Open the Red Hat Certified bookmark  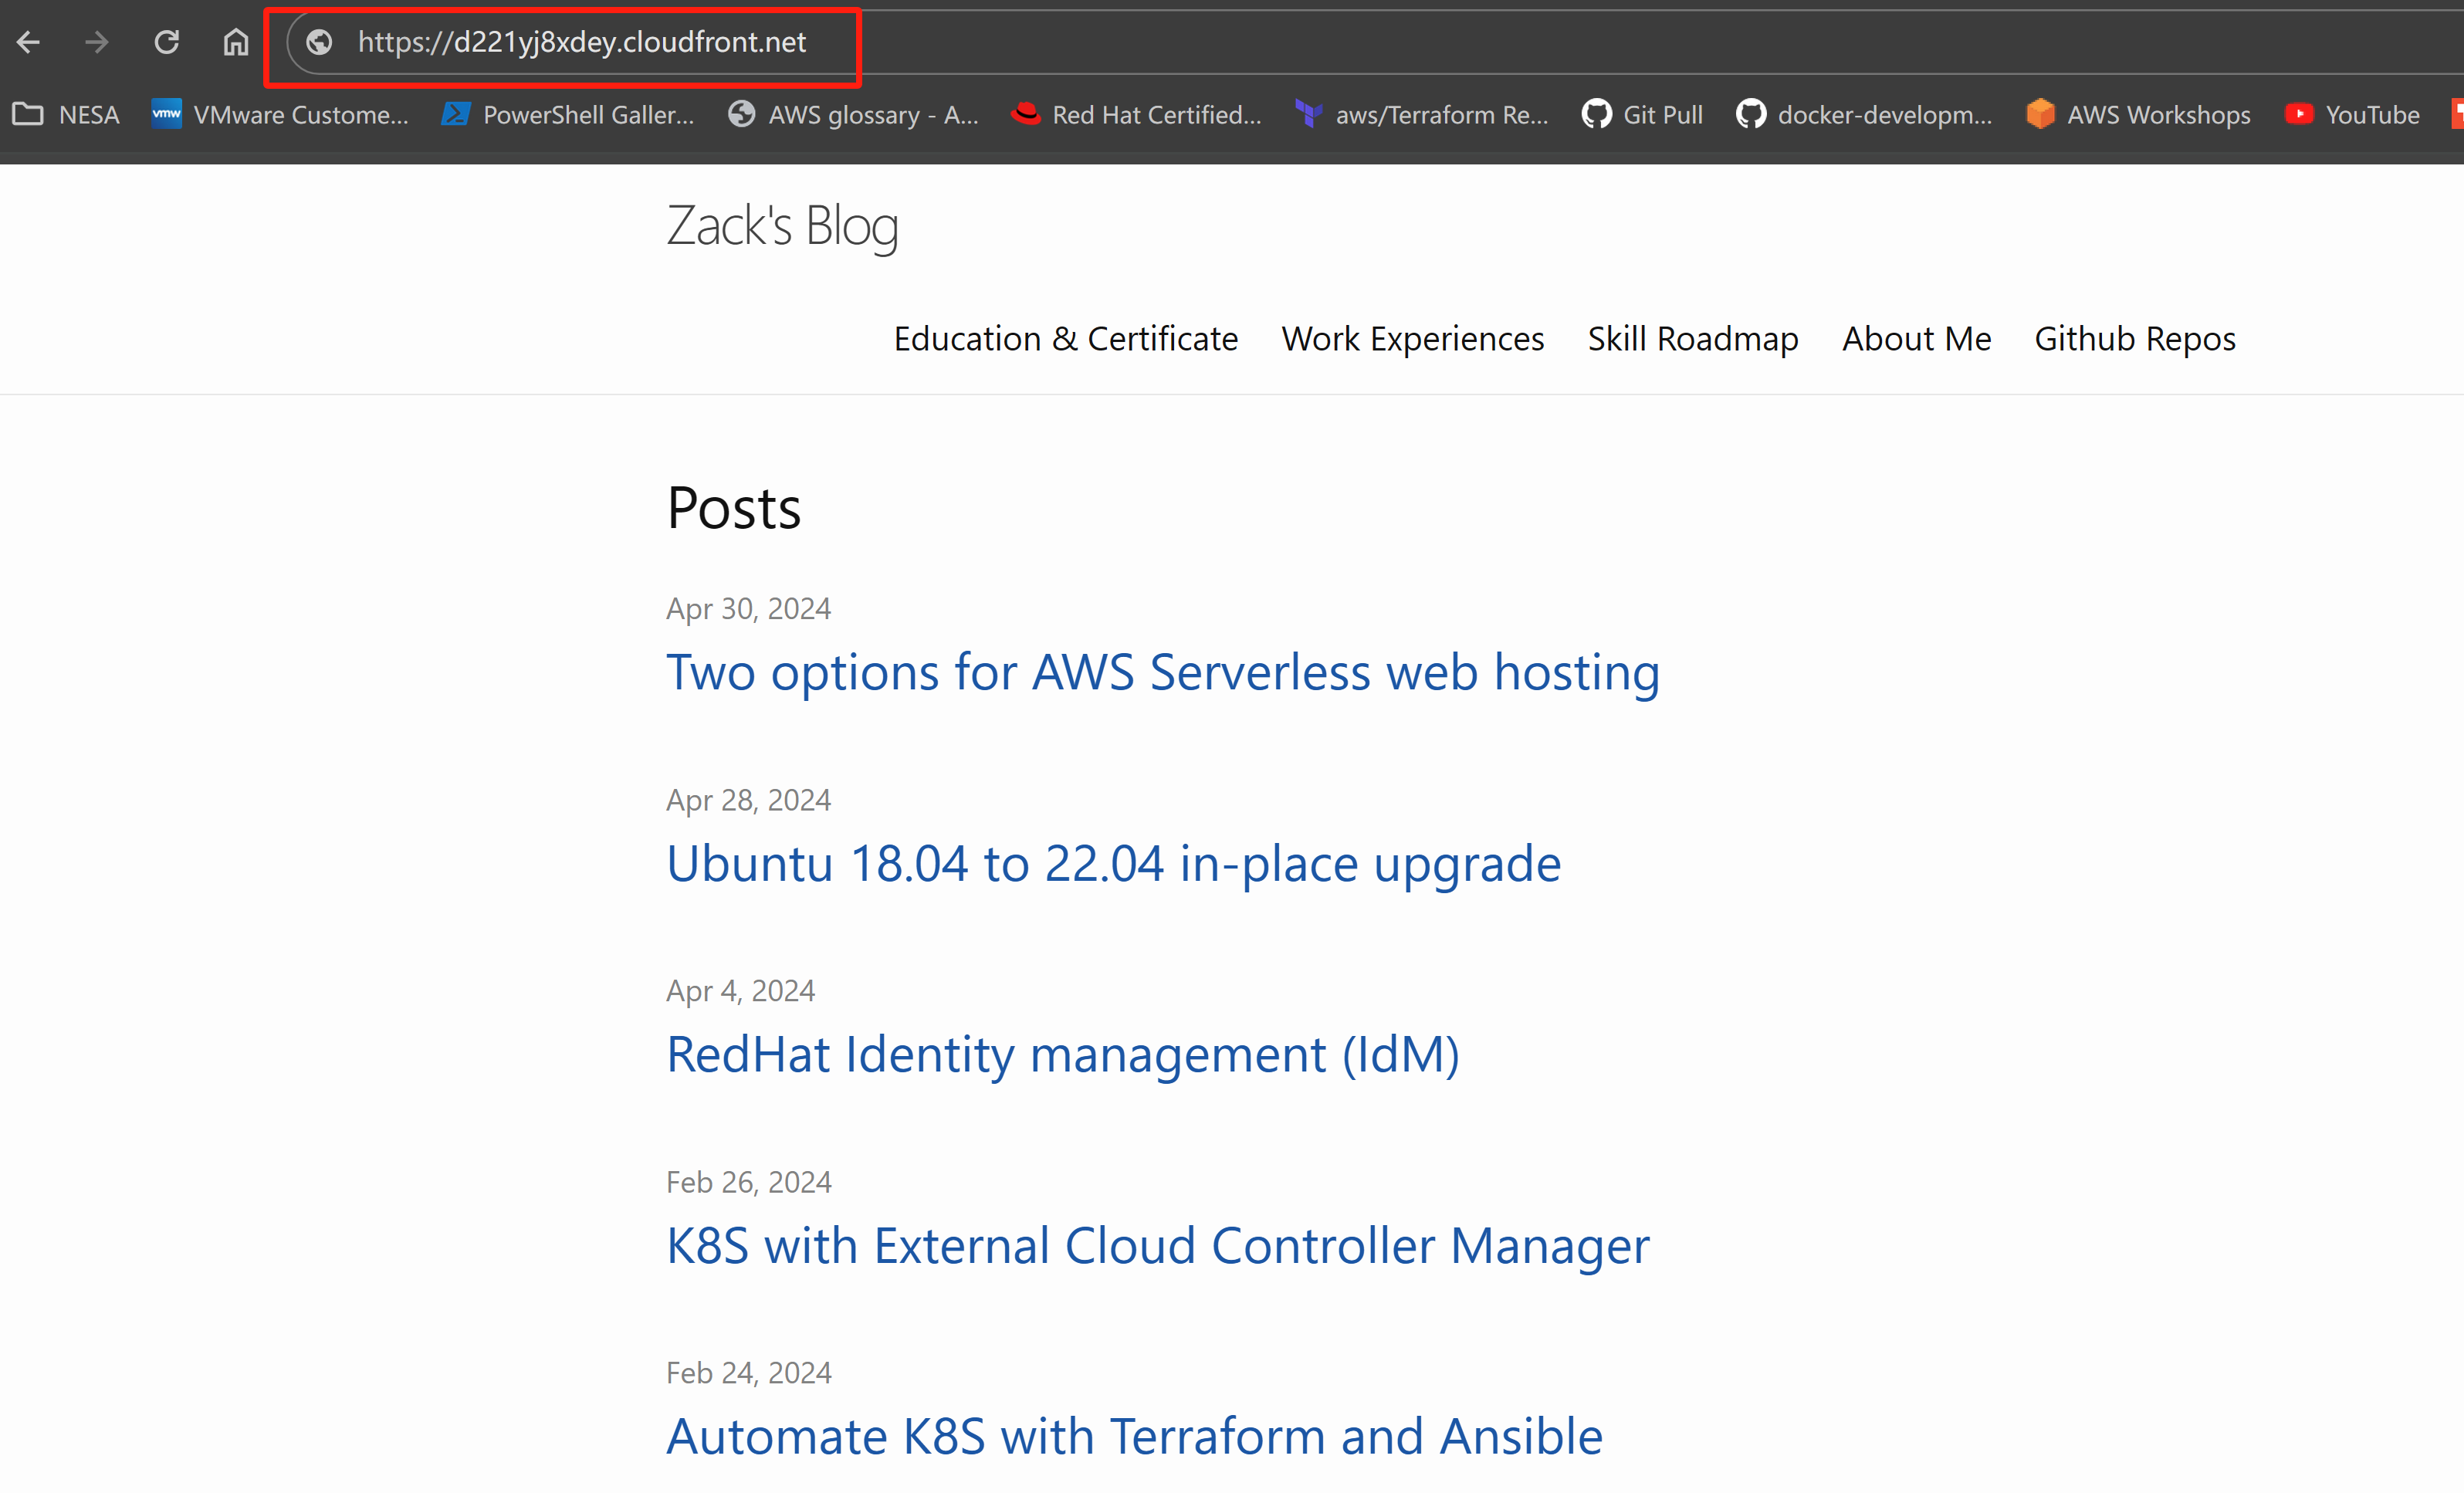(1137, 115)
